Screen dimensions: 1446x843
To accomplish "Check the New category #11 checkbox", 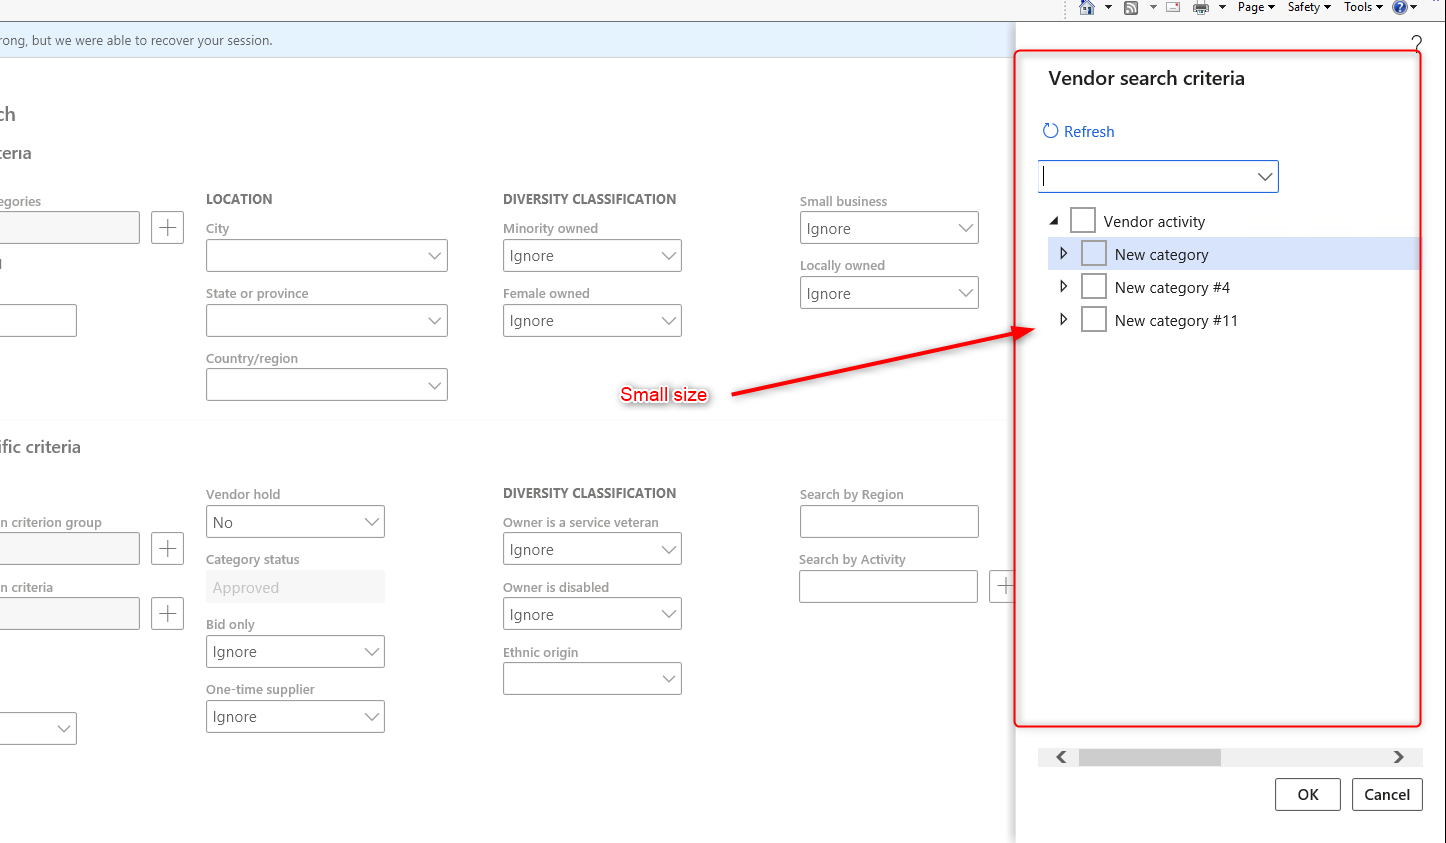I will pos(1093,319).
